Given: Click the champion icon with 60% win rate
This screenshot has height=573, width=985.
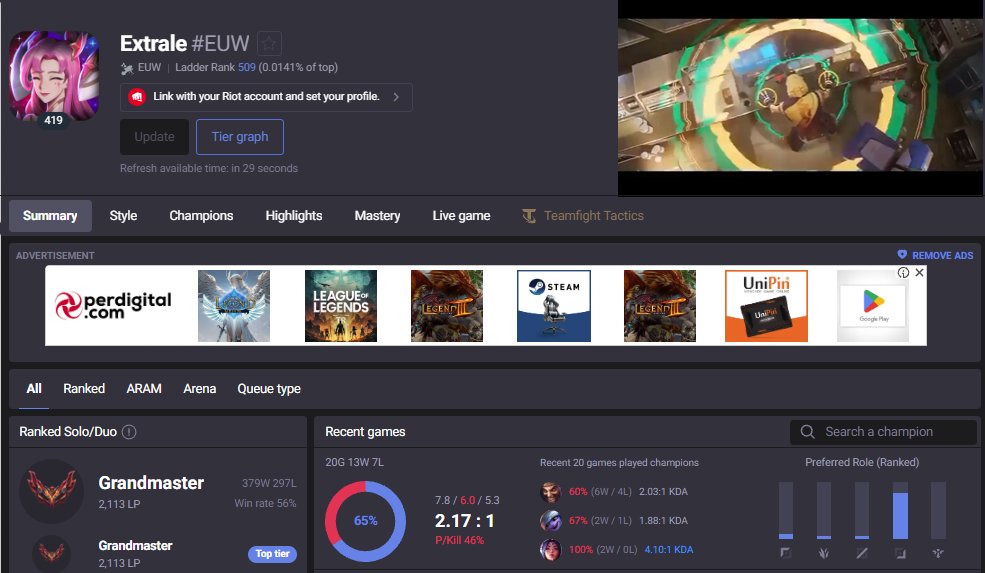Looking at the screenshot, I should 550,491.
